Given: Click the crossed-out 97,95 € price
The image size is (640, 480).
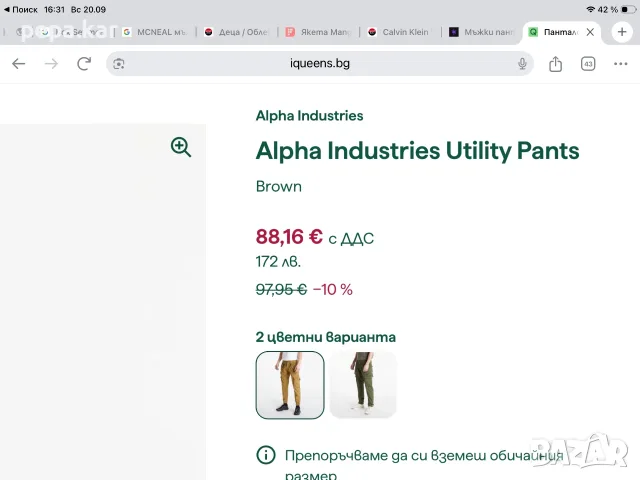Looking at the screenshot, I should (281, 289).
